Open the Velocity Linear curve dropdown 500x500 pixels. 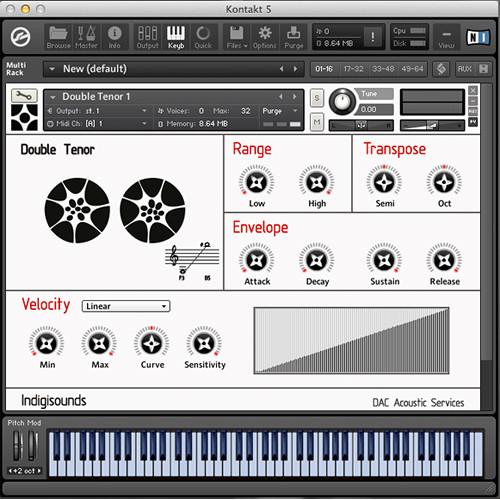click(x=126, y=306)
